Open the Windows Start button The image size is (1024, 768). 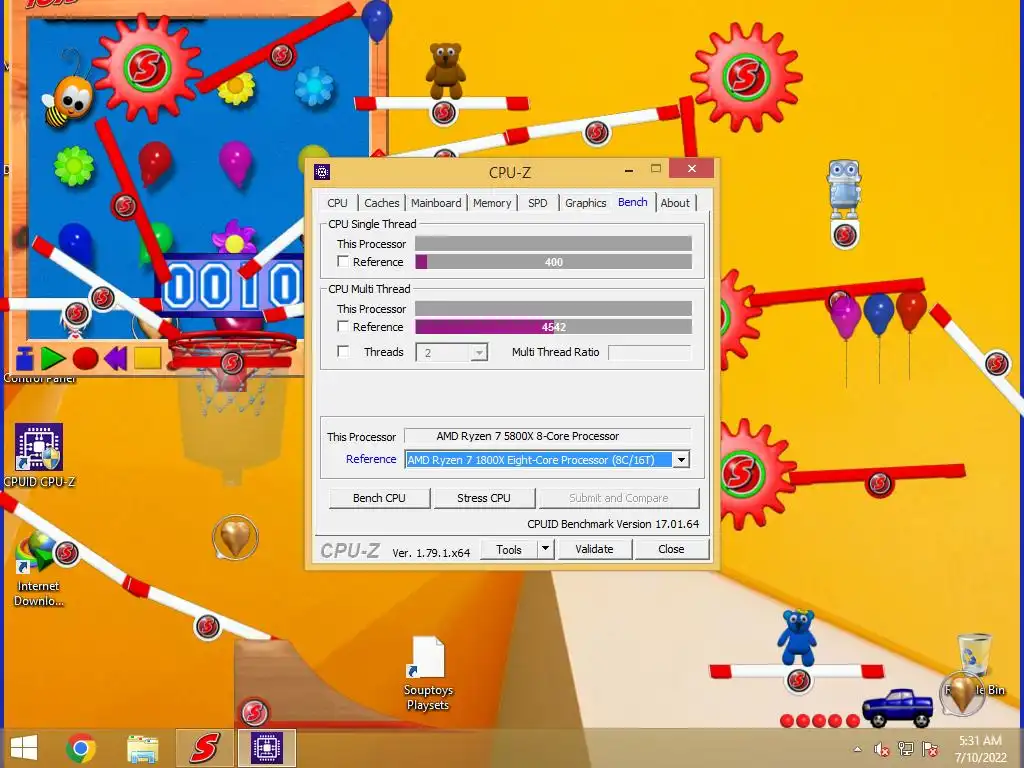(24, 748)
